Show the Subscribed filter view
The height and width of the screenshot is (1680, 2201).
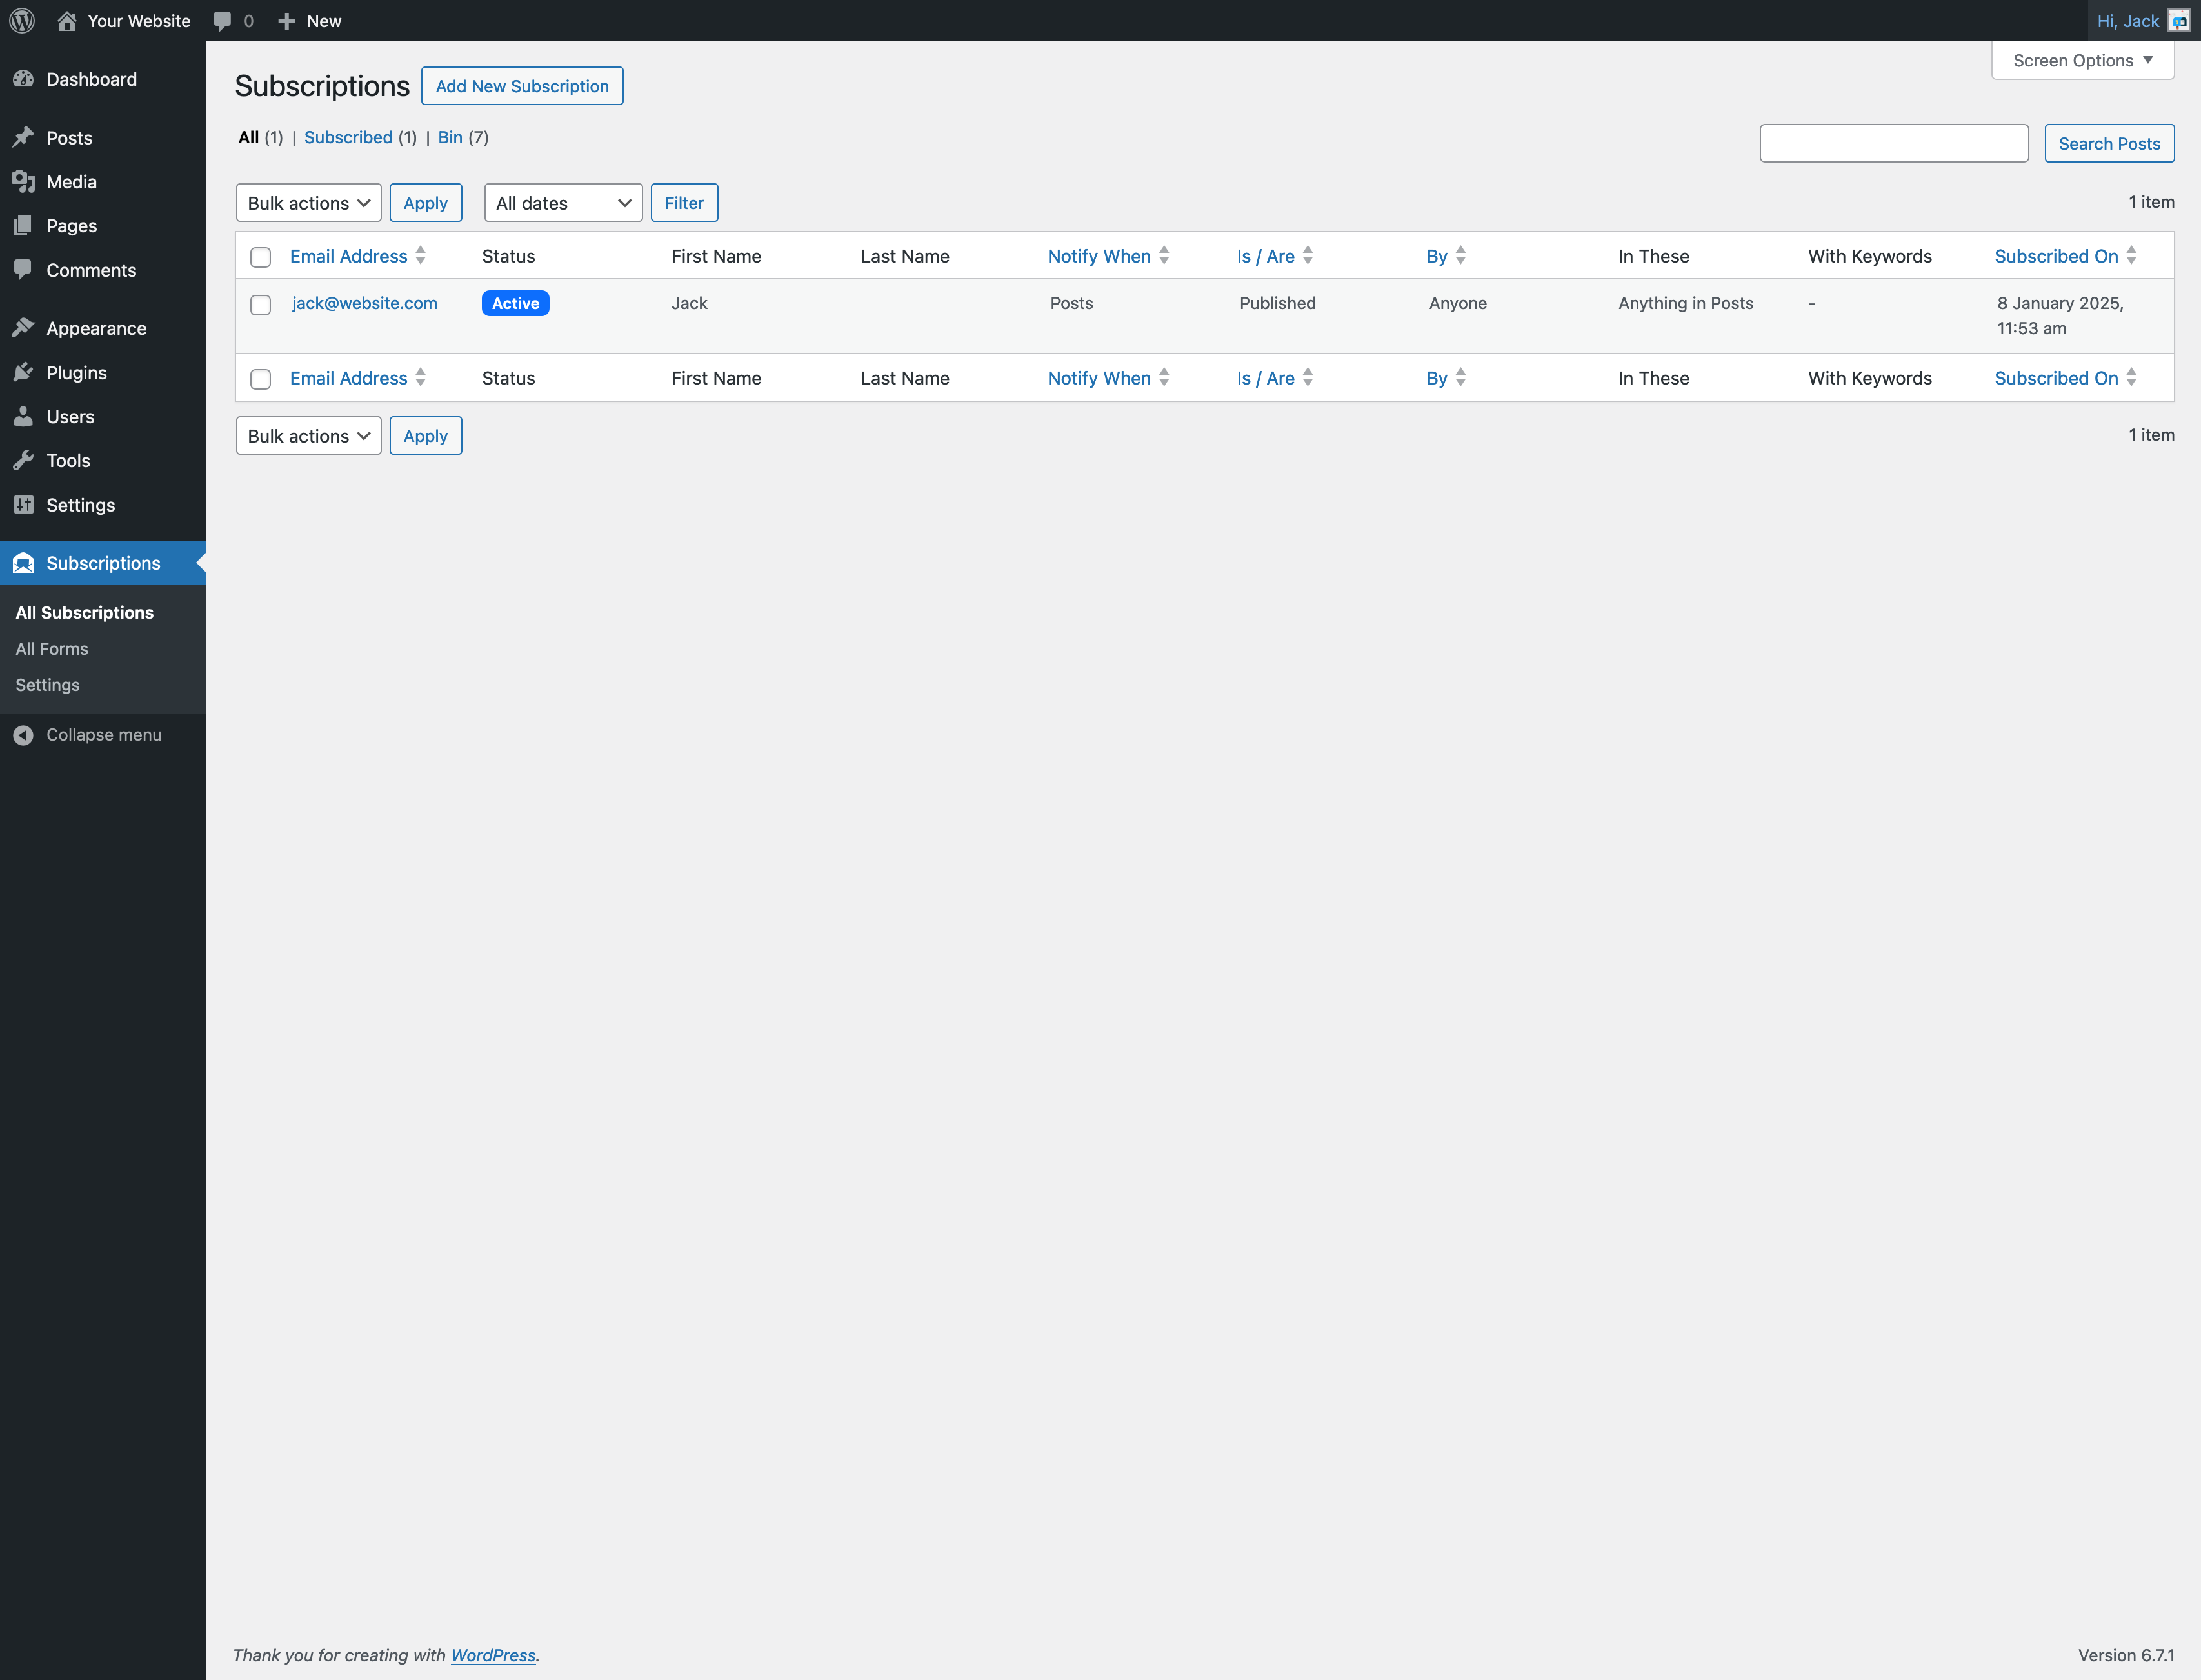point(348,137)
